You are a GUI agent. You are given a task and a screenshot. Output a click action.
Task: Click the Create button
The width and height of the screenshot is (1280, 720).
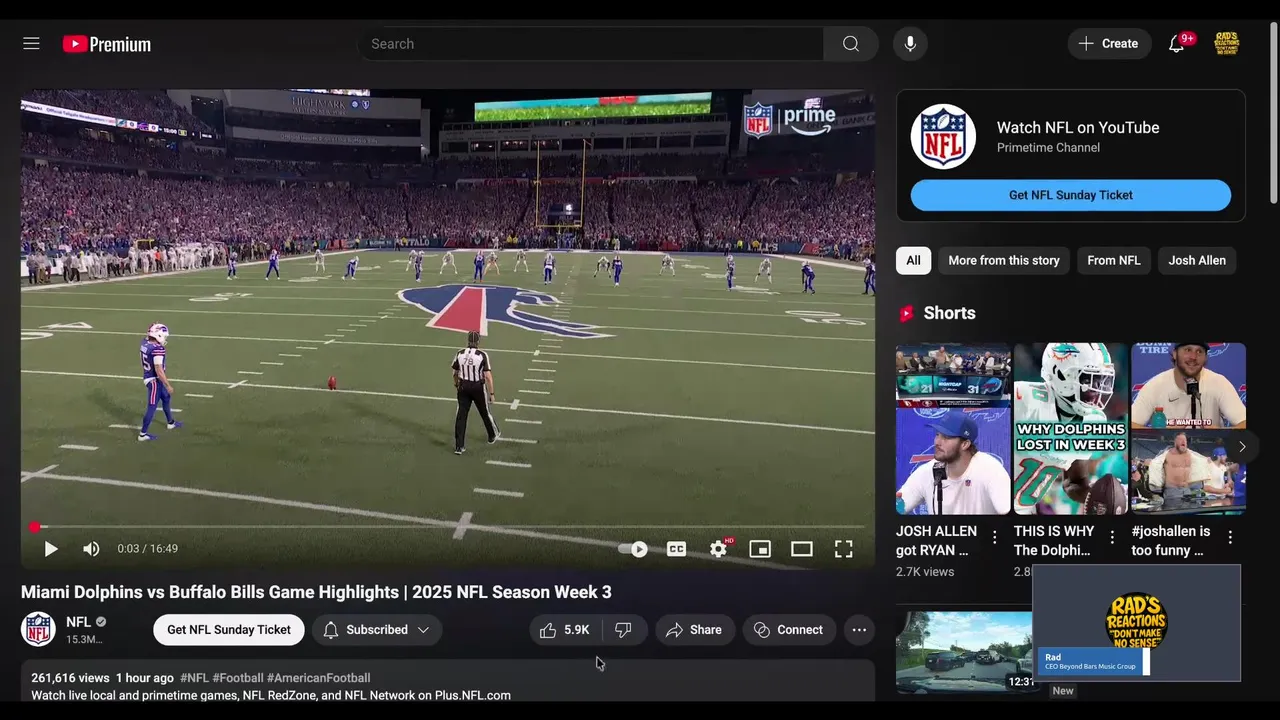click(1109, 44)
